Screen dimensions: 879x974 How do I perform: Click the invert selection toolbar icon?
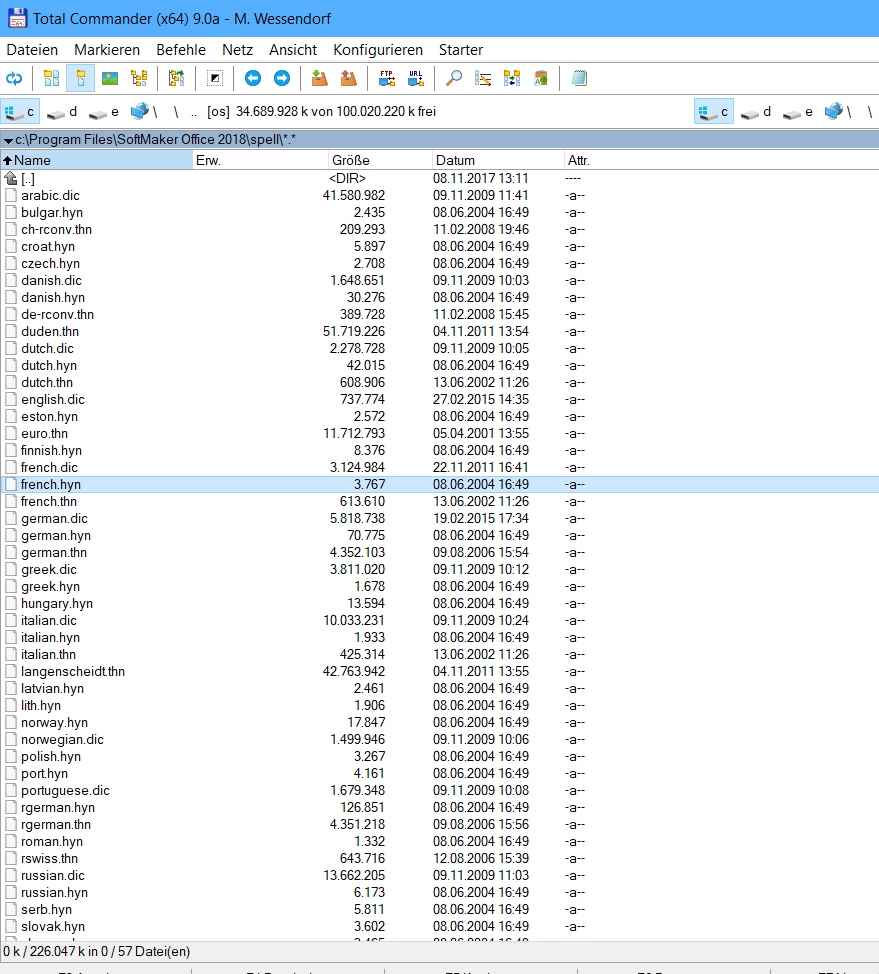point(215,78)
